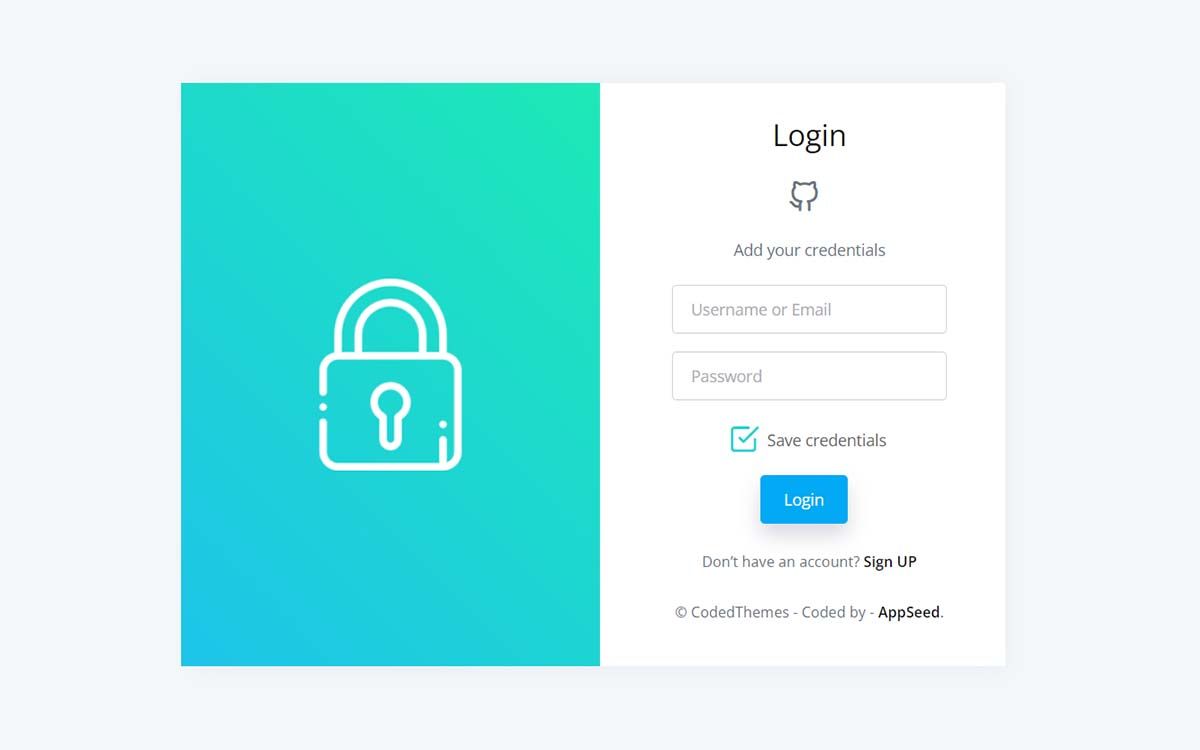The height and width of the screenshot is (750, 1200).
Task: Click the copyright symbol before CodedThemes
Action: 681,612
